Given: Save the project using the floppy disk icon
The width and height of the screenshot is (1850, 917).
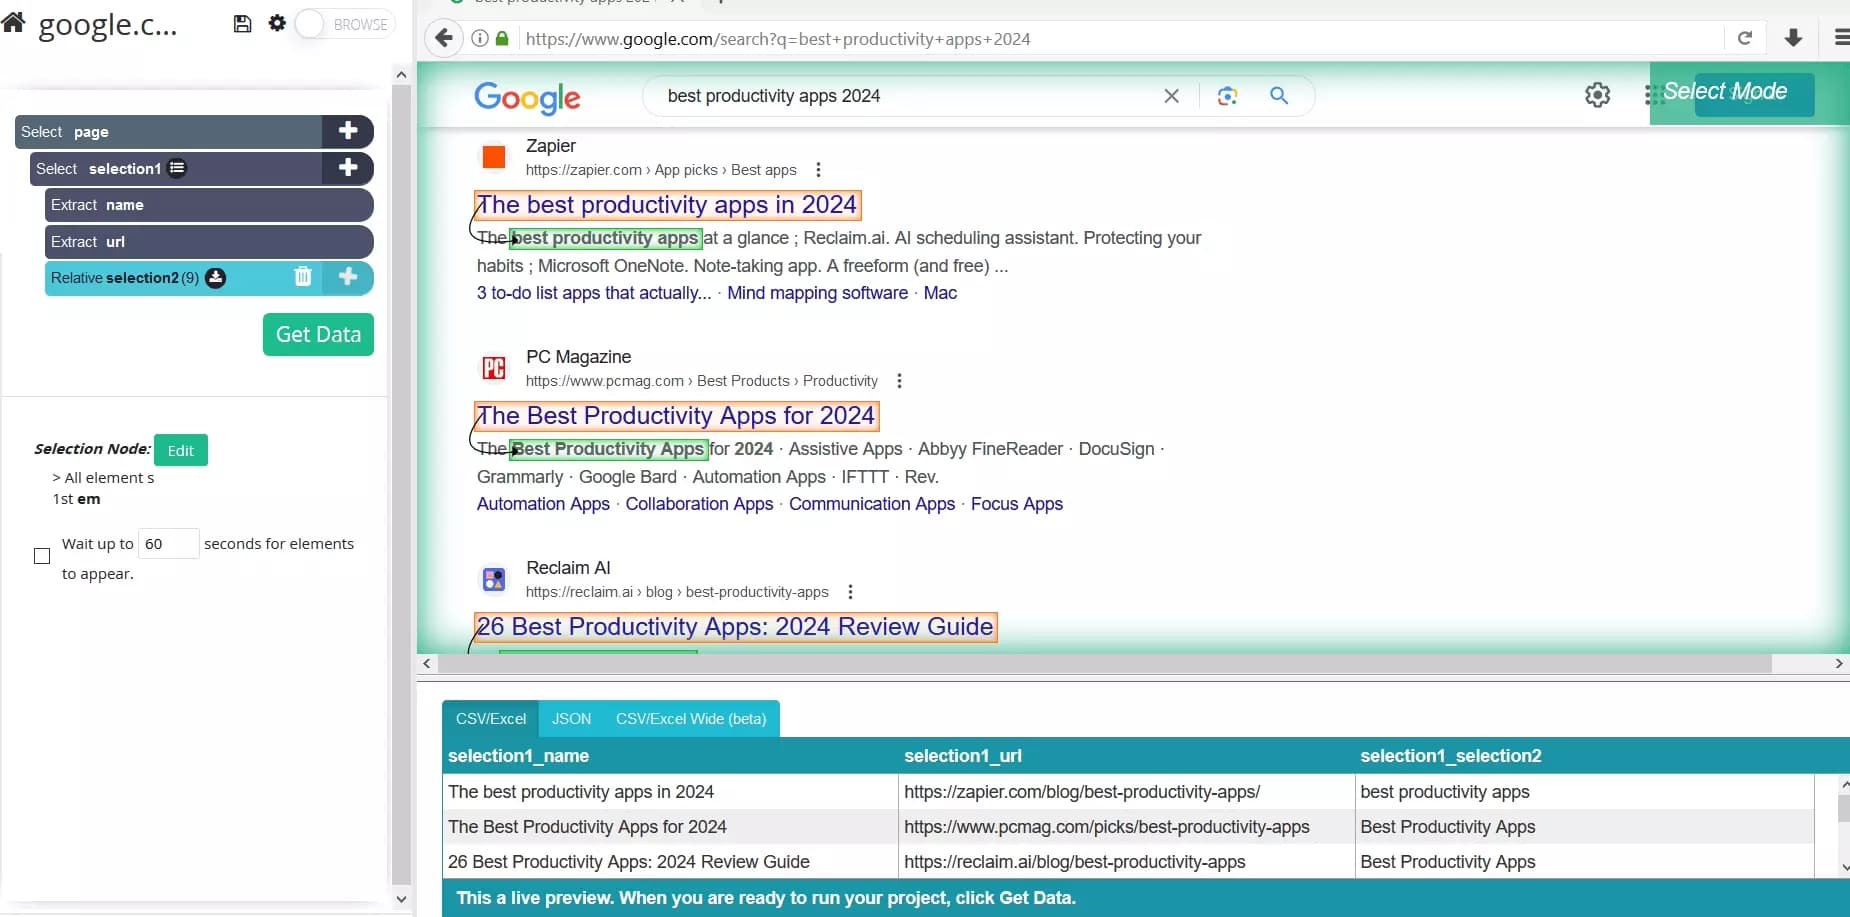Looking at the screenshot, I should (243, 24).
